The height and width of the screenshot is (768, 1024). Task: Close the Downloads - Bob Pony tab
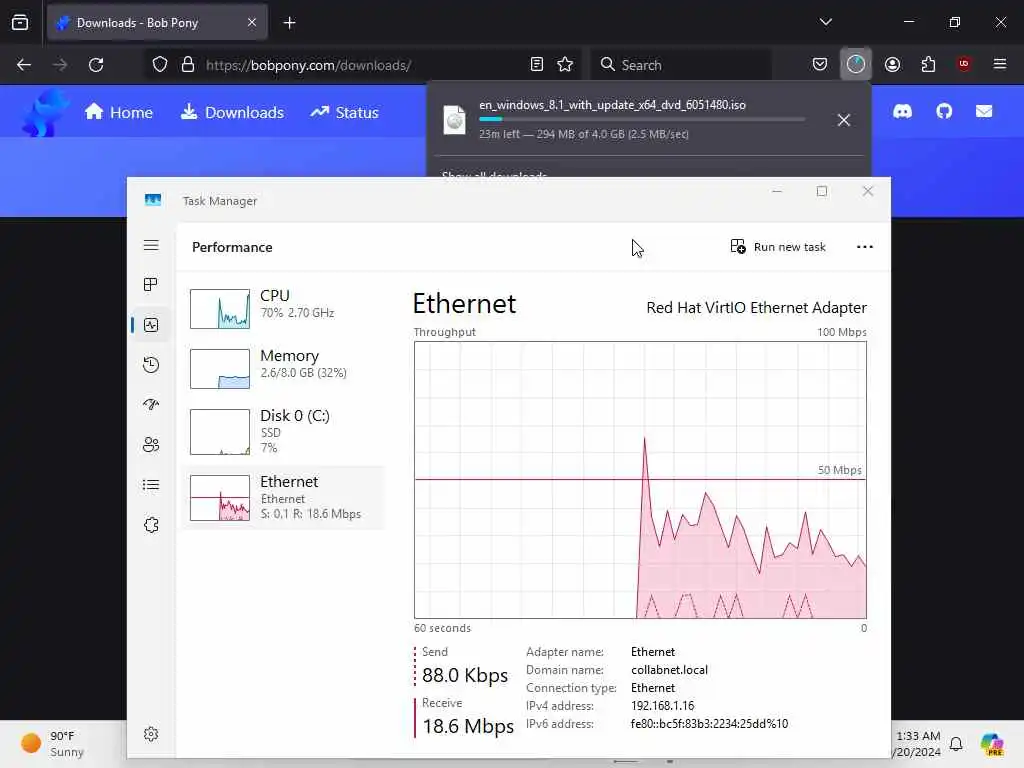tap(252, 23)
